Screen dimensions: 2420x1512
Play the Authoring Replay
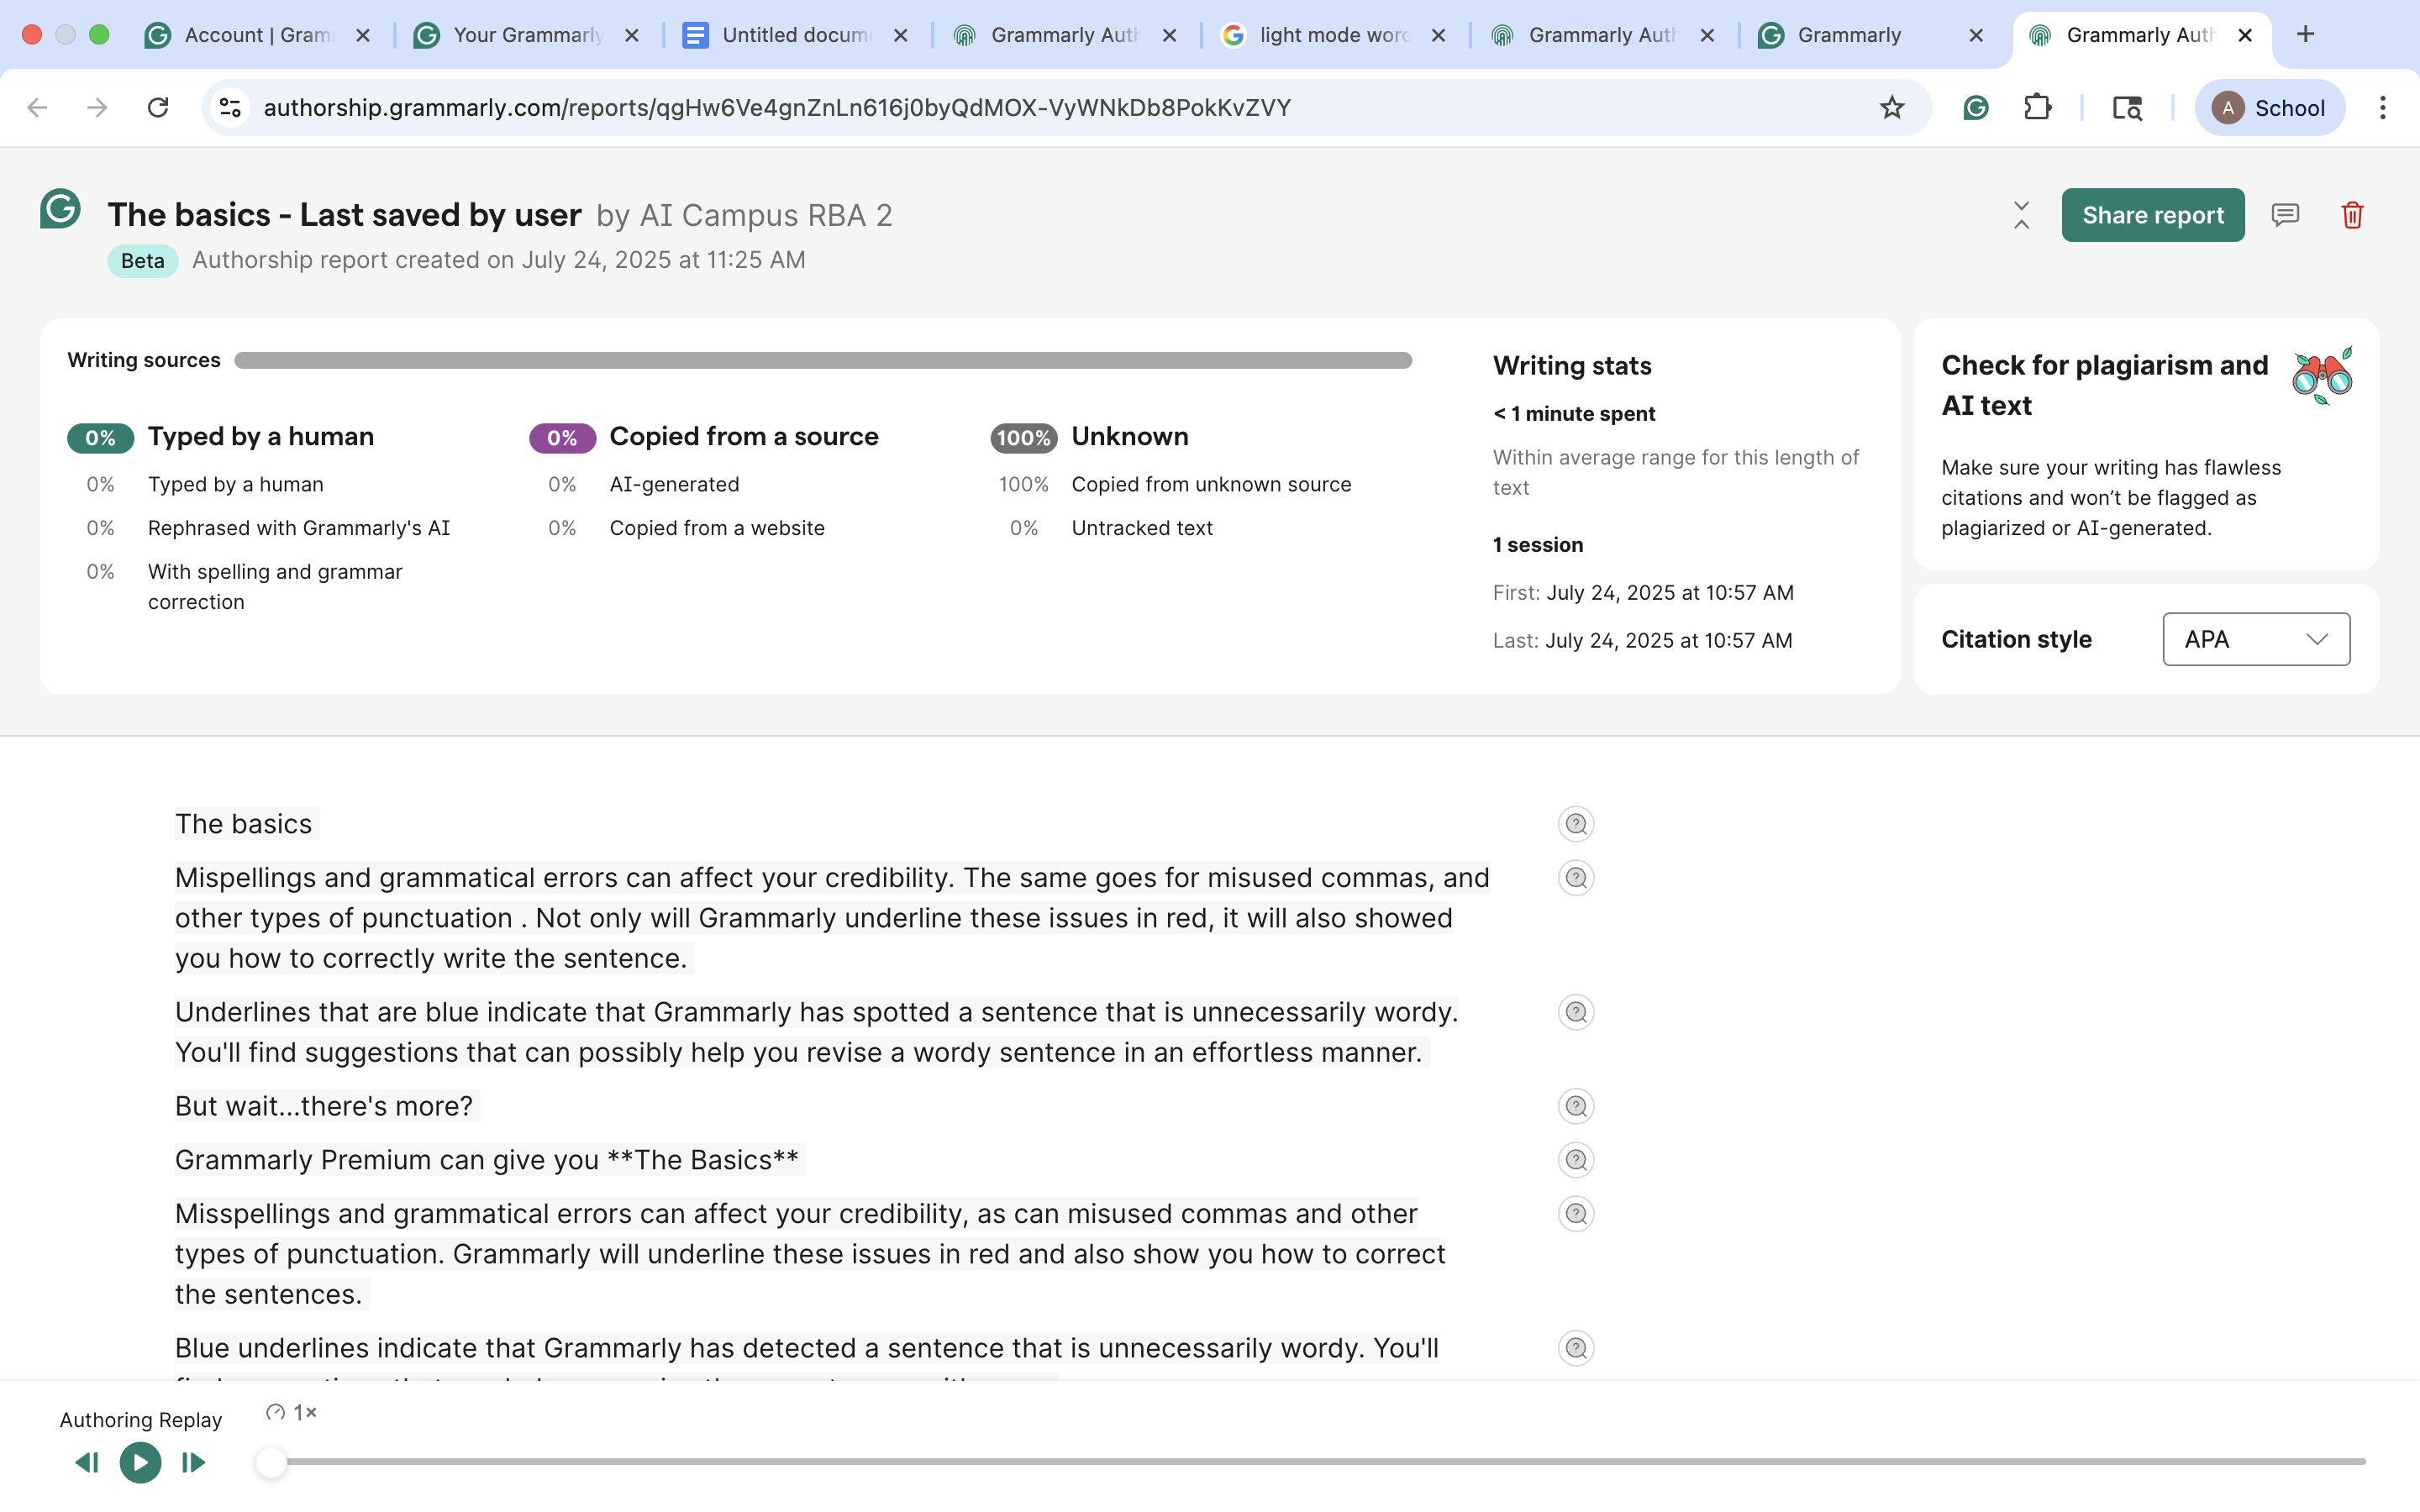coord(139,1462)
